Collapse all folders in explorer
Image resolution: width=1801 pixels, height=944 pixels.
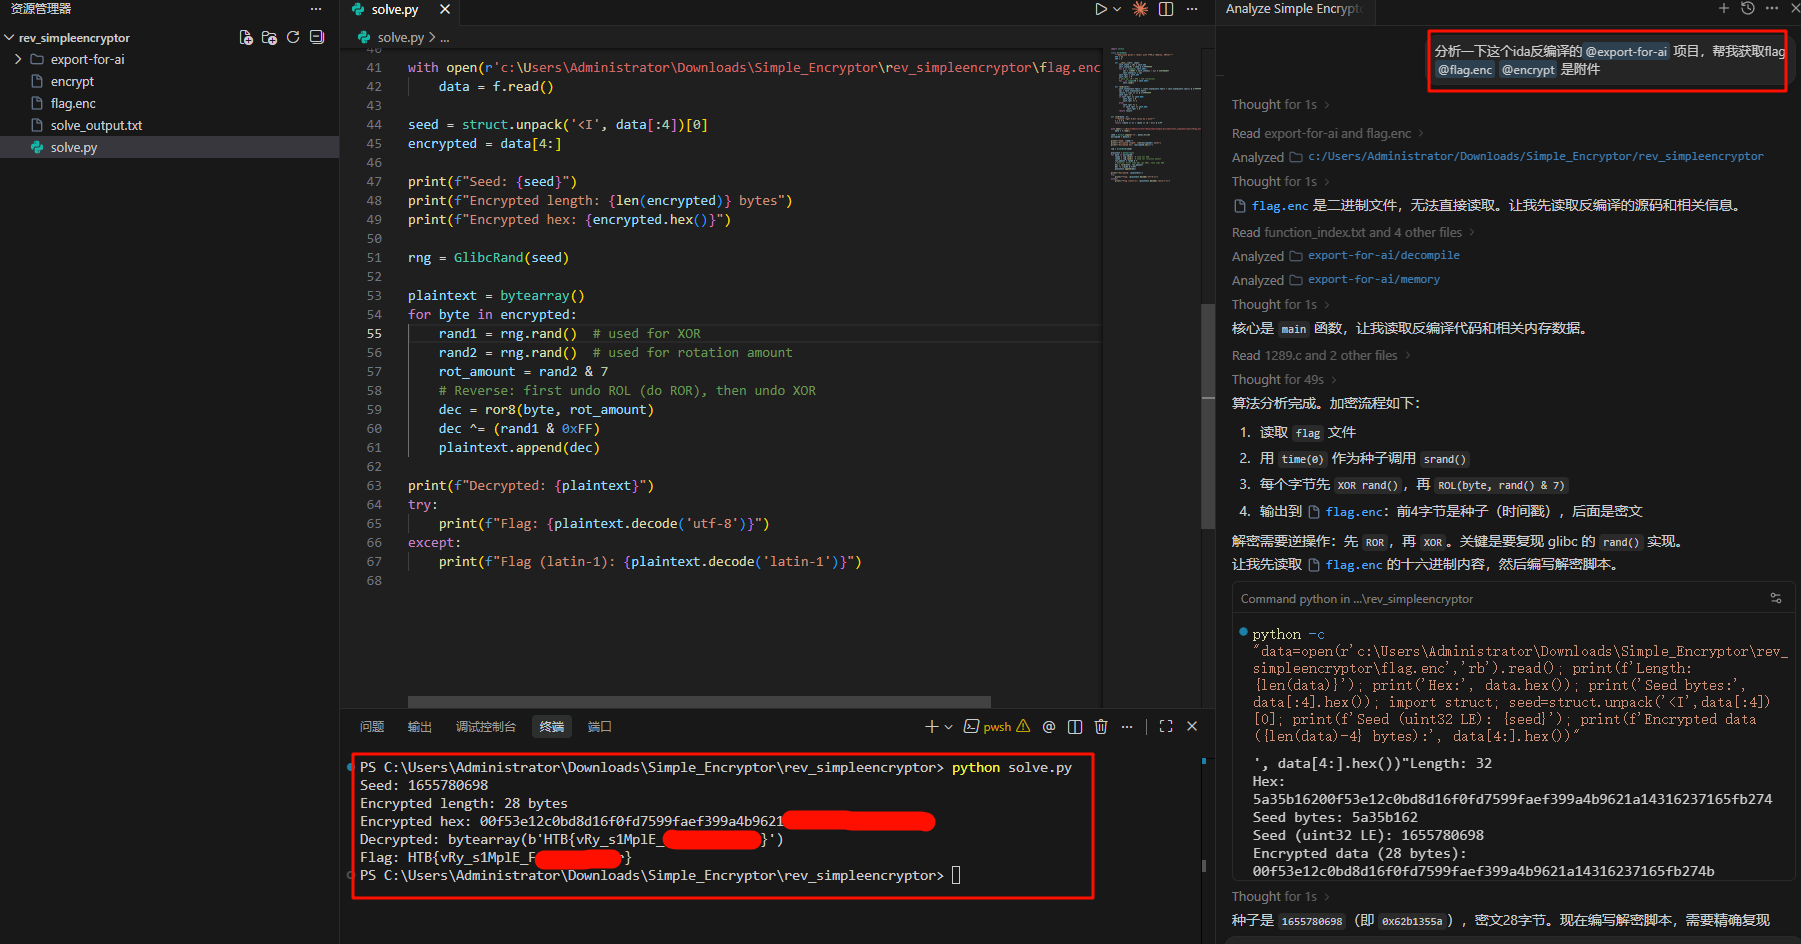pos(317,37)
